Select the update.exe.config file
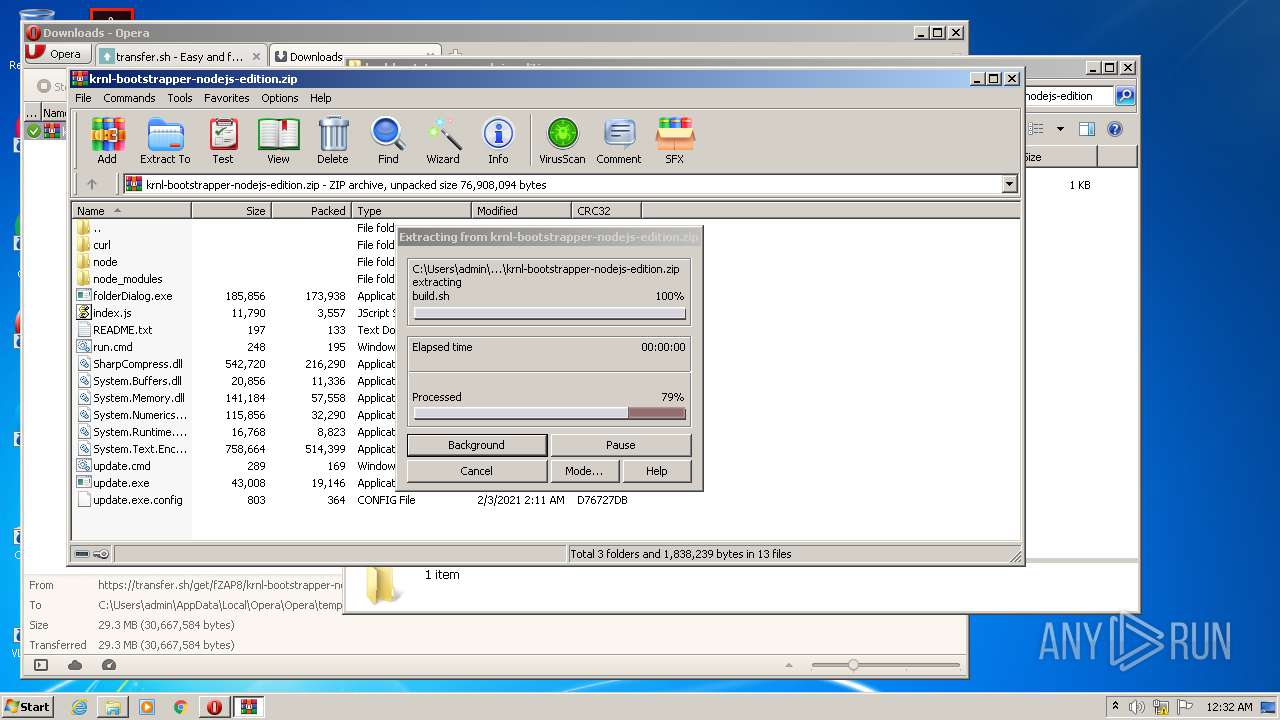Viewport: 1280px width, 720px height. (137, 500)
